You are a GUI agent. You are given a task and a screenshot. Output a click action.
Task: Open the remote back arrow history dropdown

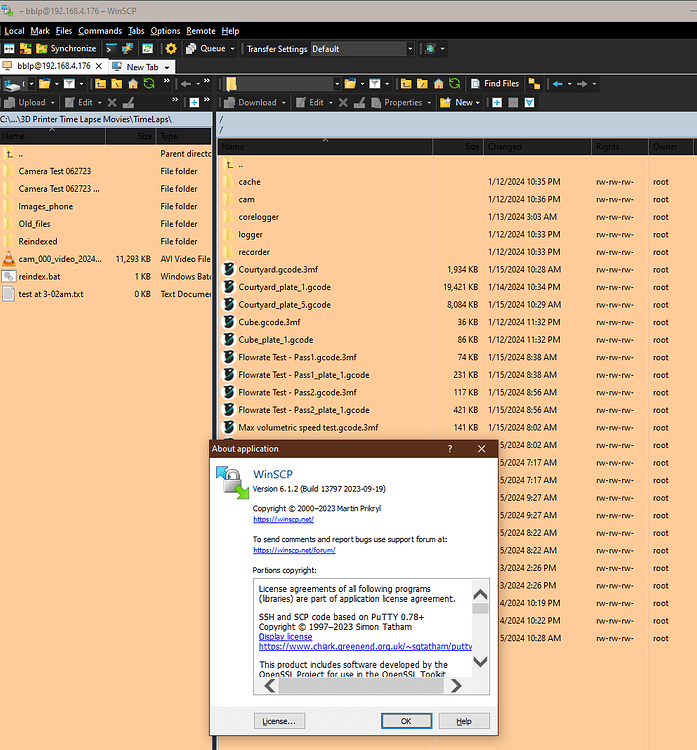coord(569,84)
